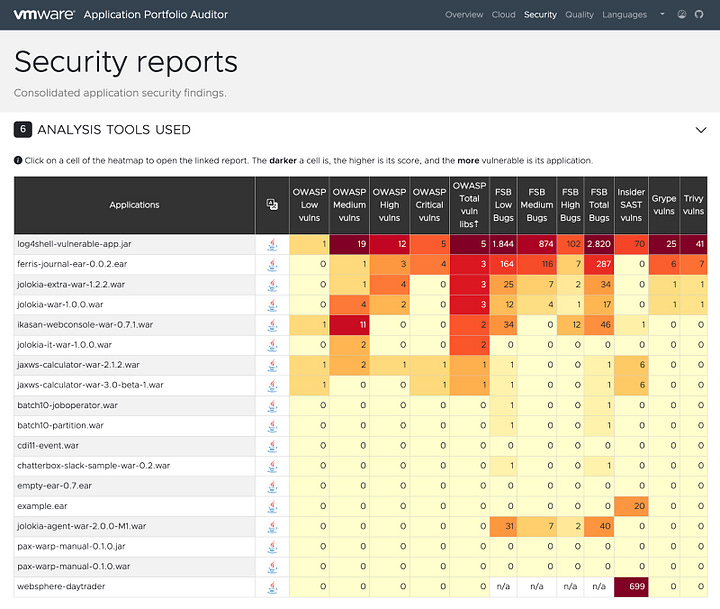Sort by OWASP Medium vulns column
The width and height of the screenshot is (720, 609).
pyautogui.click(x=349, y=205)
